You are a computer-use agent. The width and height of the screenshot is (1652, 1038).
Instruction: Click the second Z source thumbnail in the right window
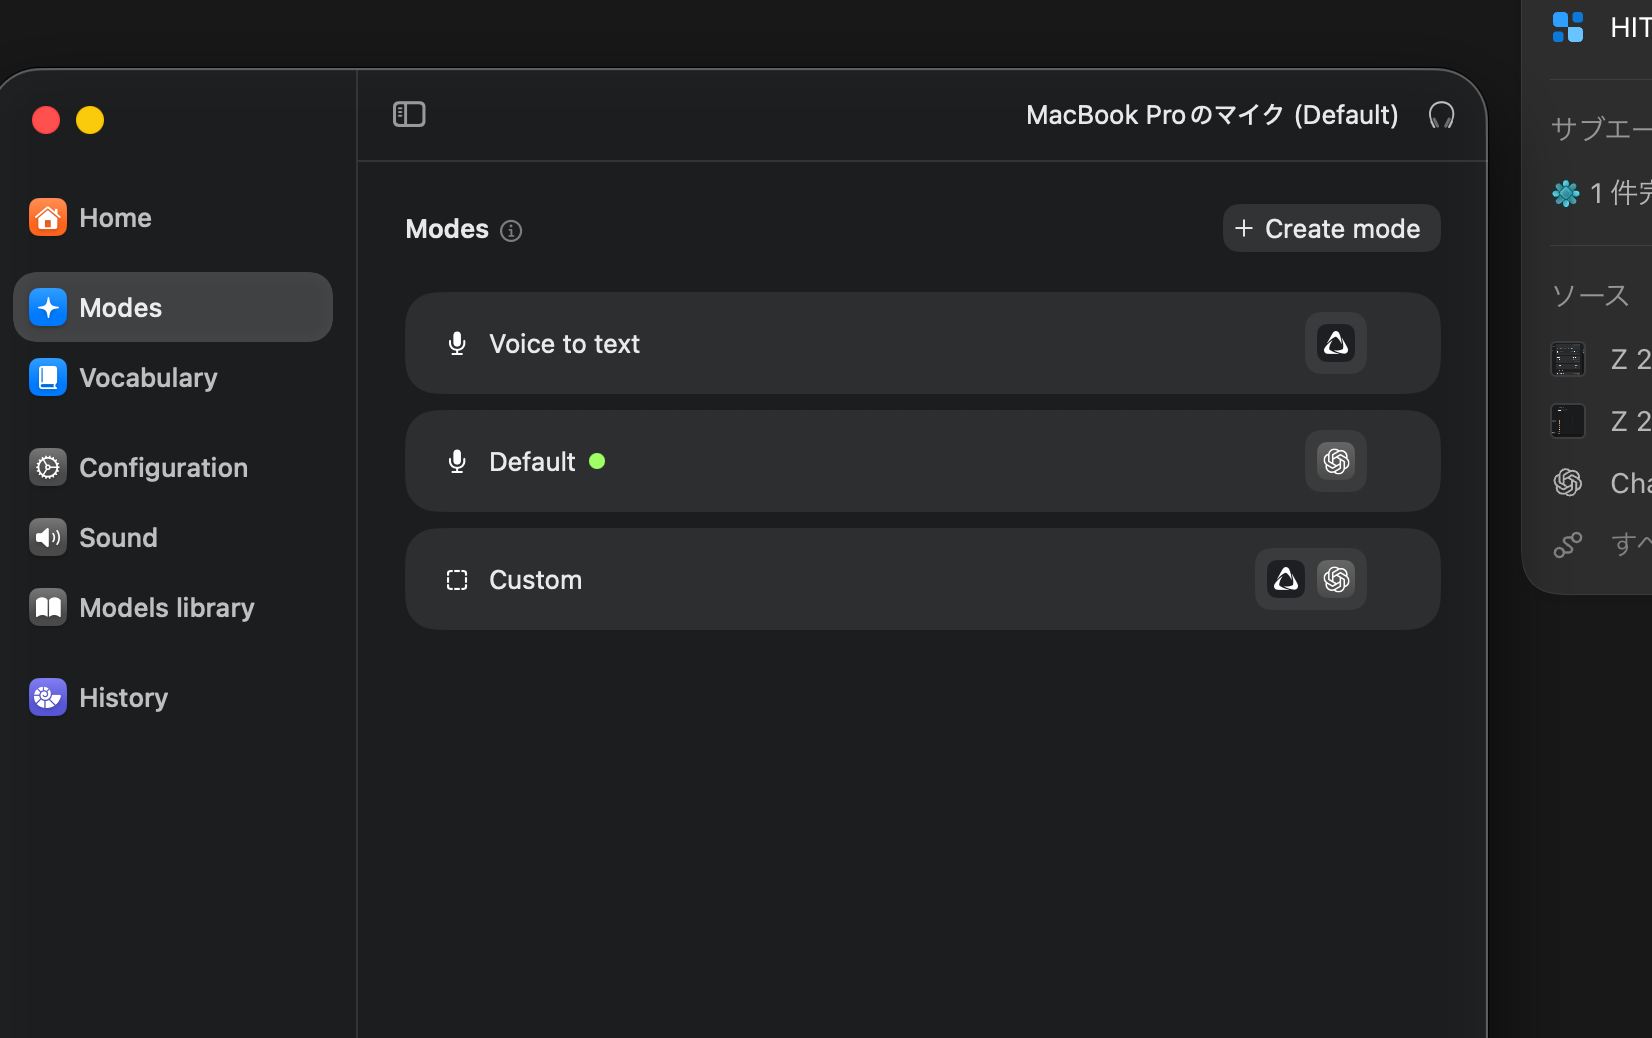1568,421
